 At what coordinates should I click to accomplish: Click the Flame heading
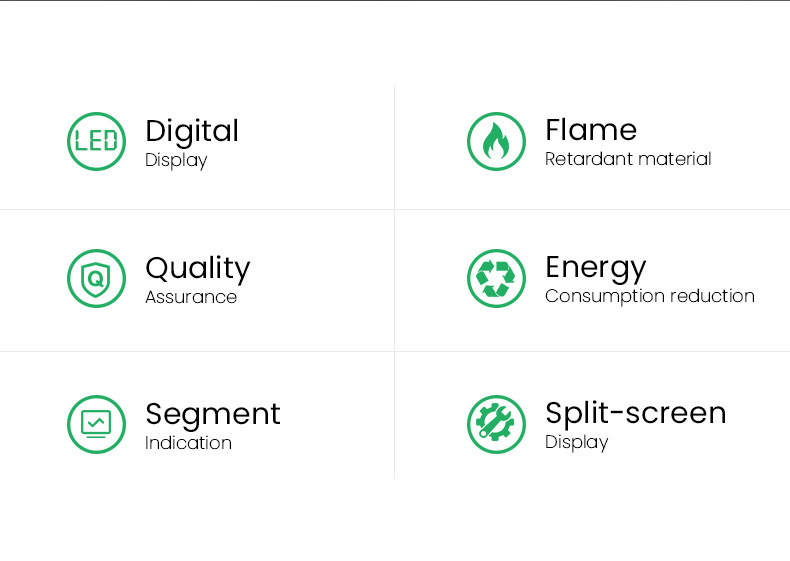(591, 129)
